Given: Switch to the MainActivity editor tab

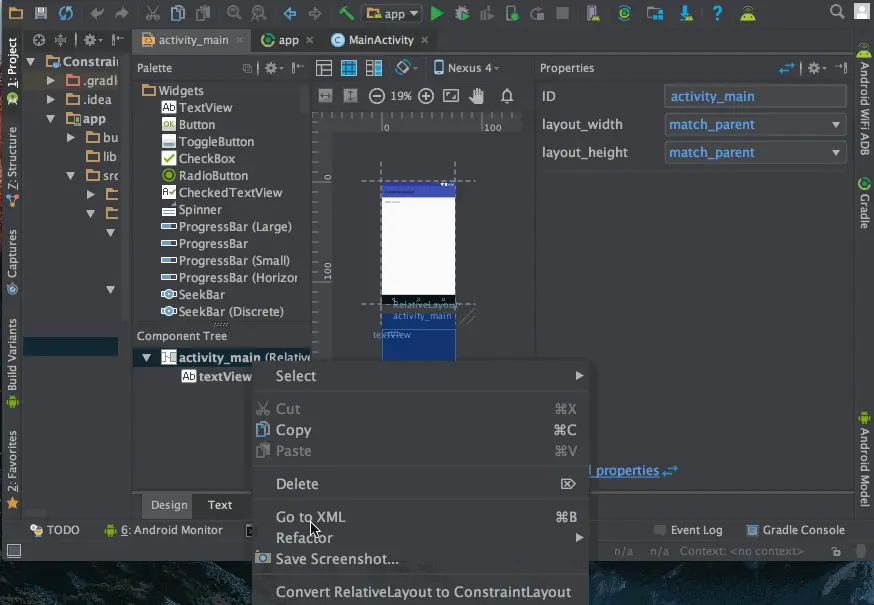Looking at the screenshot, I should [380, 40].
